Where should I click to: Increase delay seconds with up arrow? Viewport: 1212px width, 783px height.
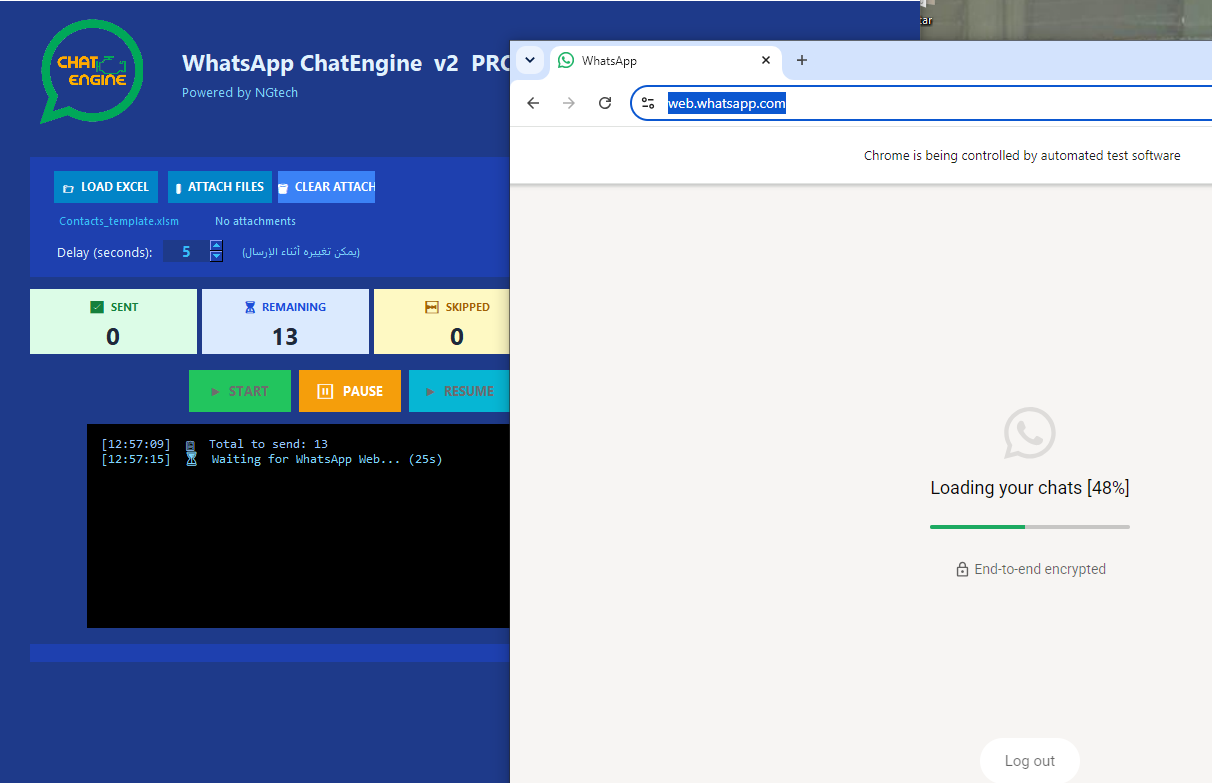216,245
